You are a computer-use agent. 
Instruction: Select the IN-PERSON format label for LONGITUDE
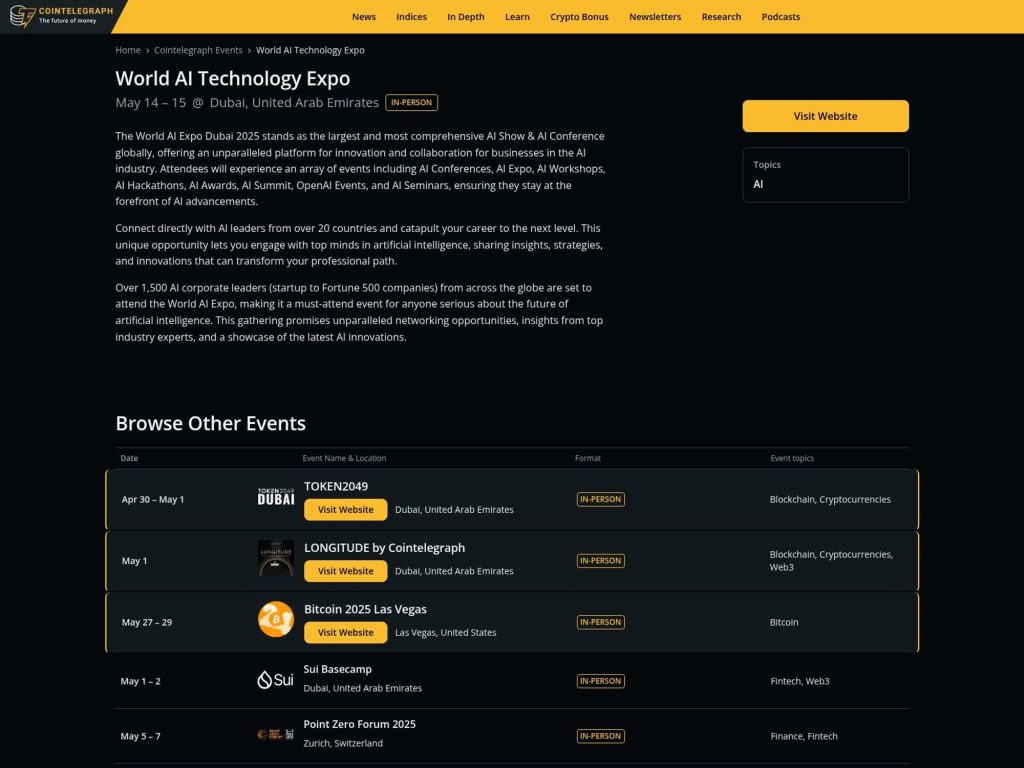600,560
